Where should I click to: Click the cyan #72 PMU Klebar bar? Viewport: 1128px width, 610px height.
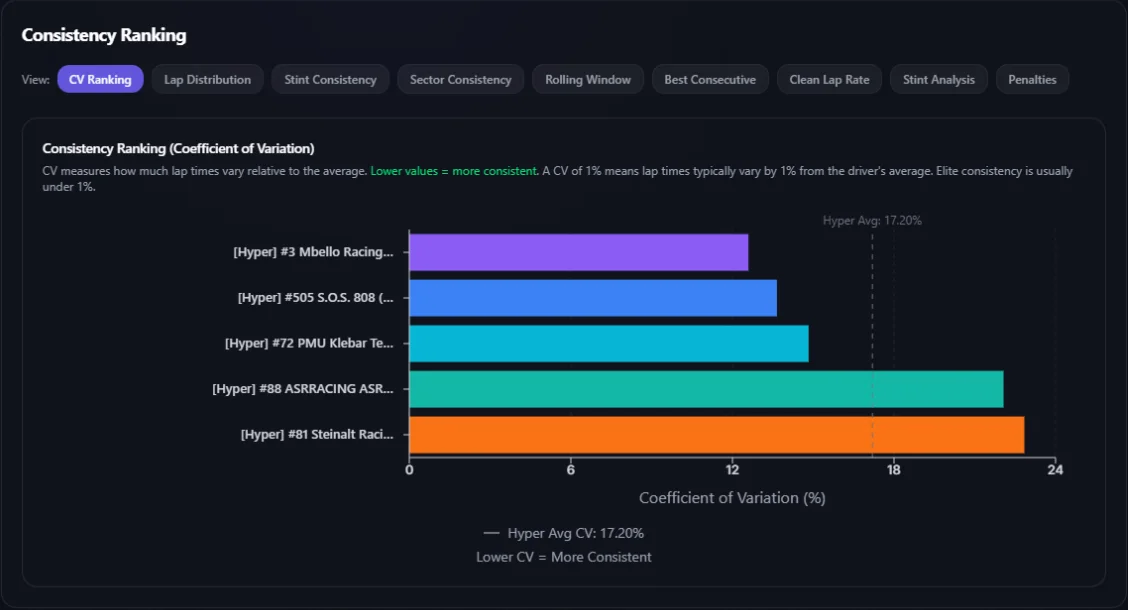tap(609, 343)
